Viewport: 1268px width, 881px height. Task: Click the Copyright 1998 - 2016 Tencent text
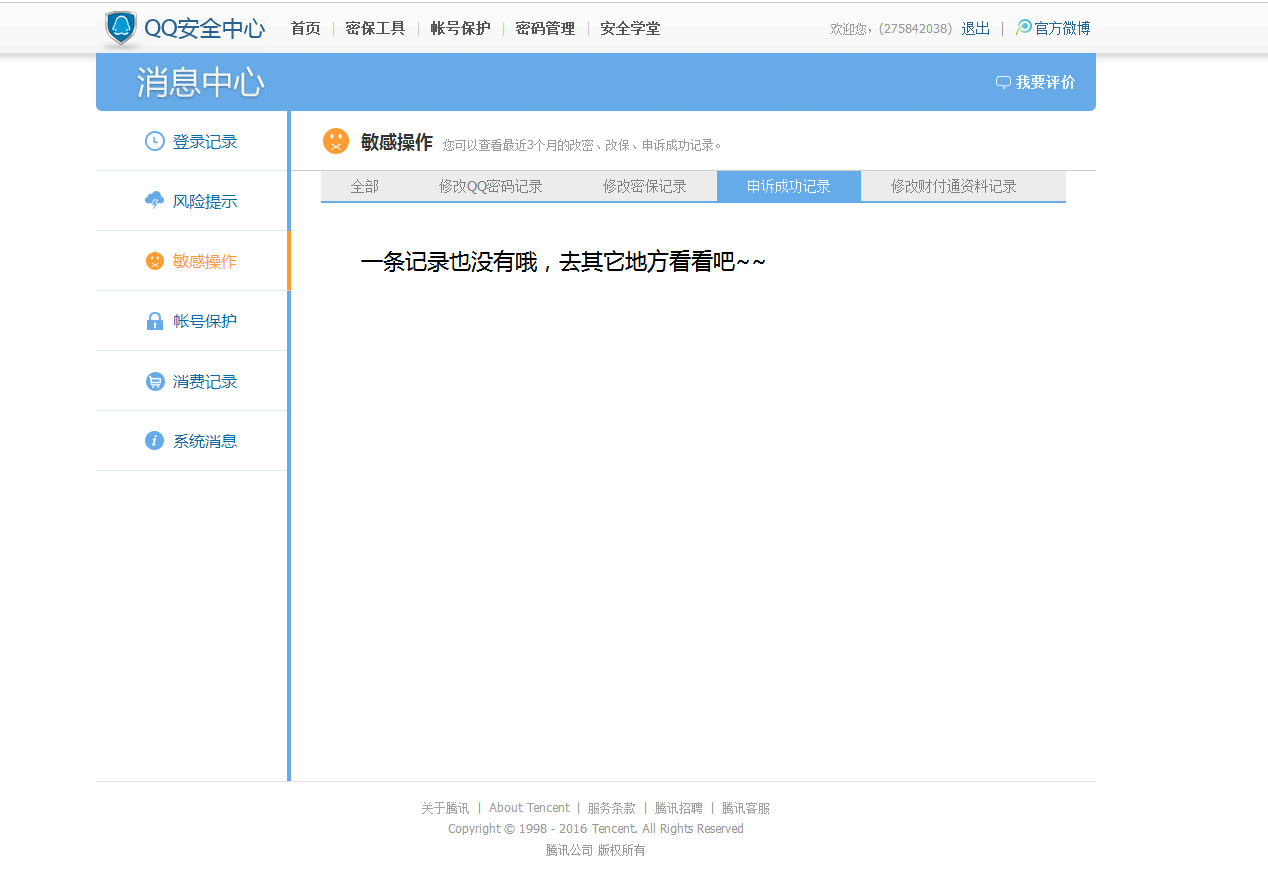596,828
